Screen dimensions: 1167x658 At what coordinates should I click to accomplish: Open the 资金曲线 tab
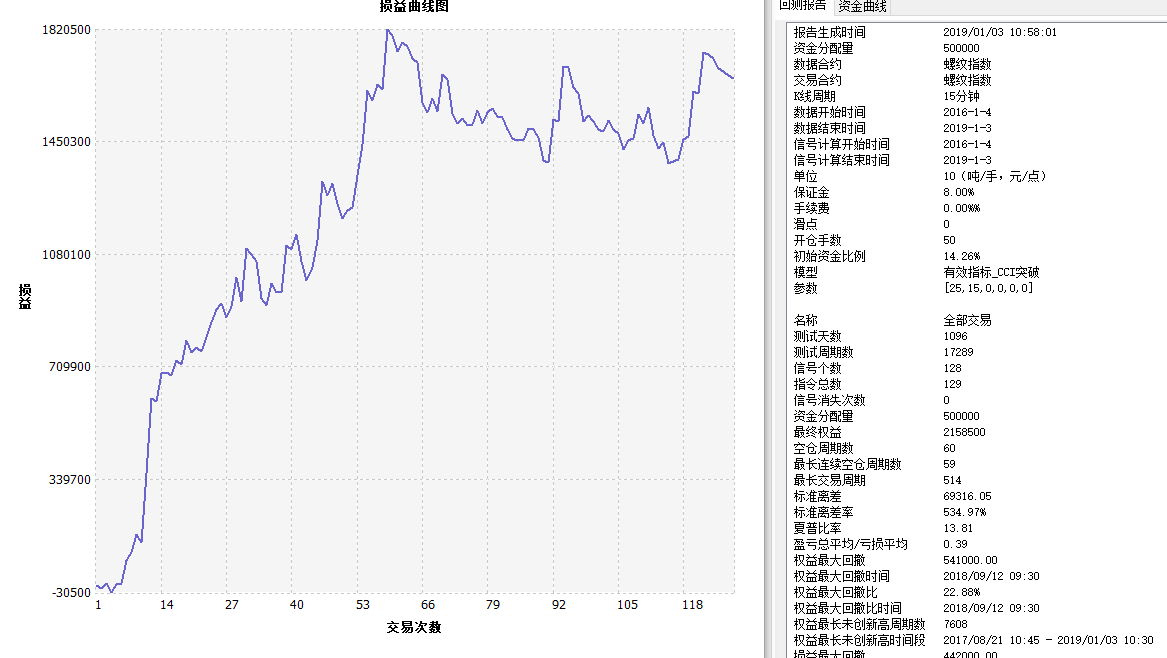pos(862,6)
